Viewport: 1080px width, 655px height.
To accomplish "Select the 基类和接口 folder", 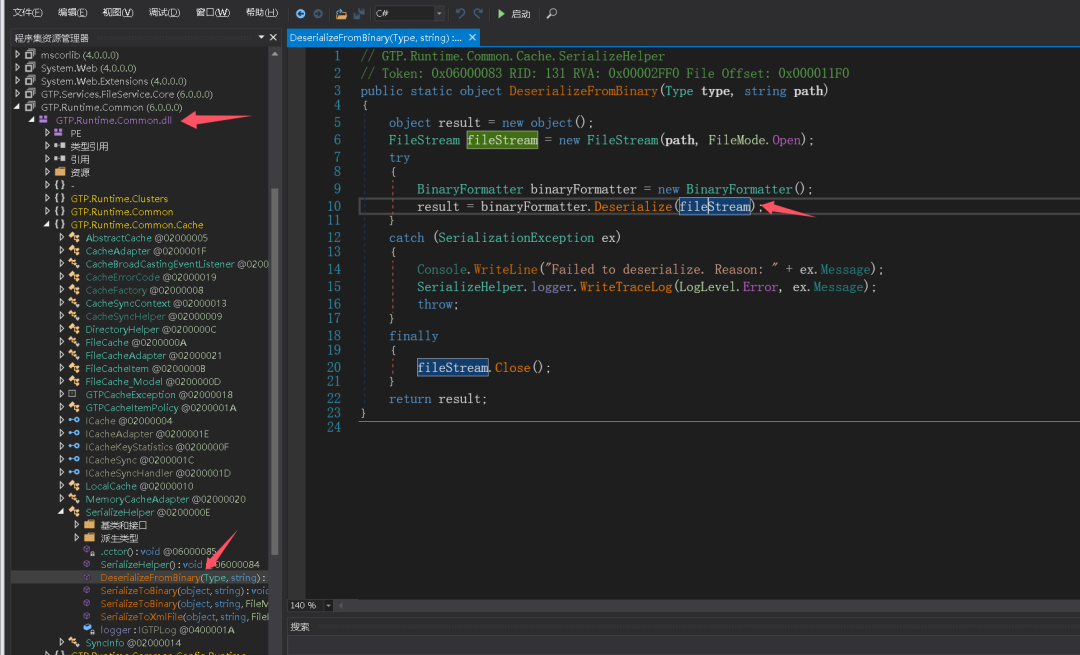I will [124, 526].
